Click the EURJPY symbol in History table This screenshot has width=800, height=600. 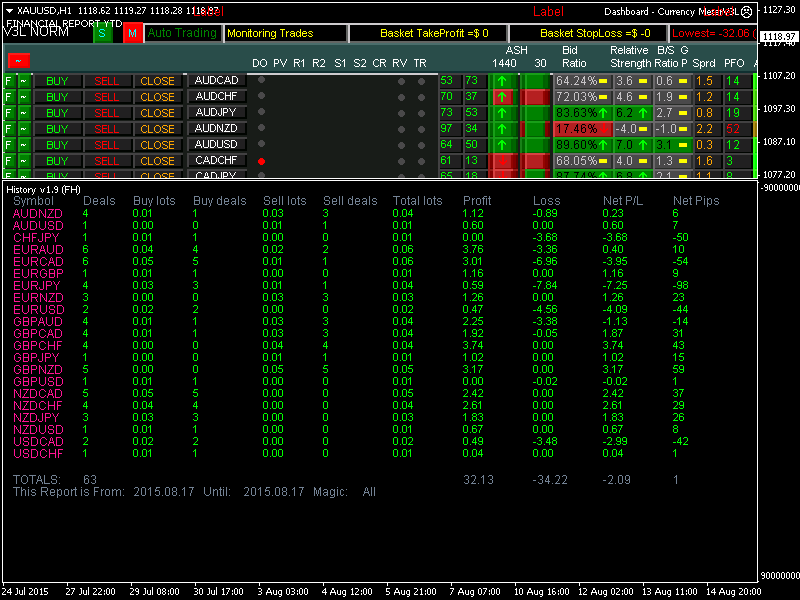[37, 286]
